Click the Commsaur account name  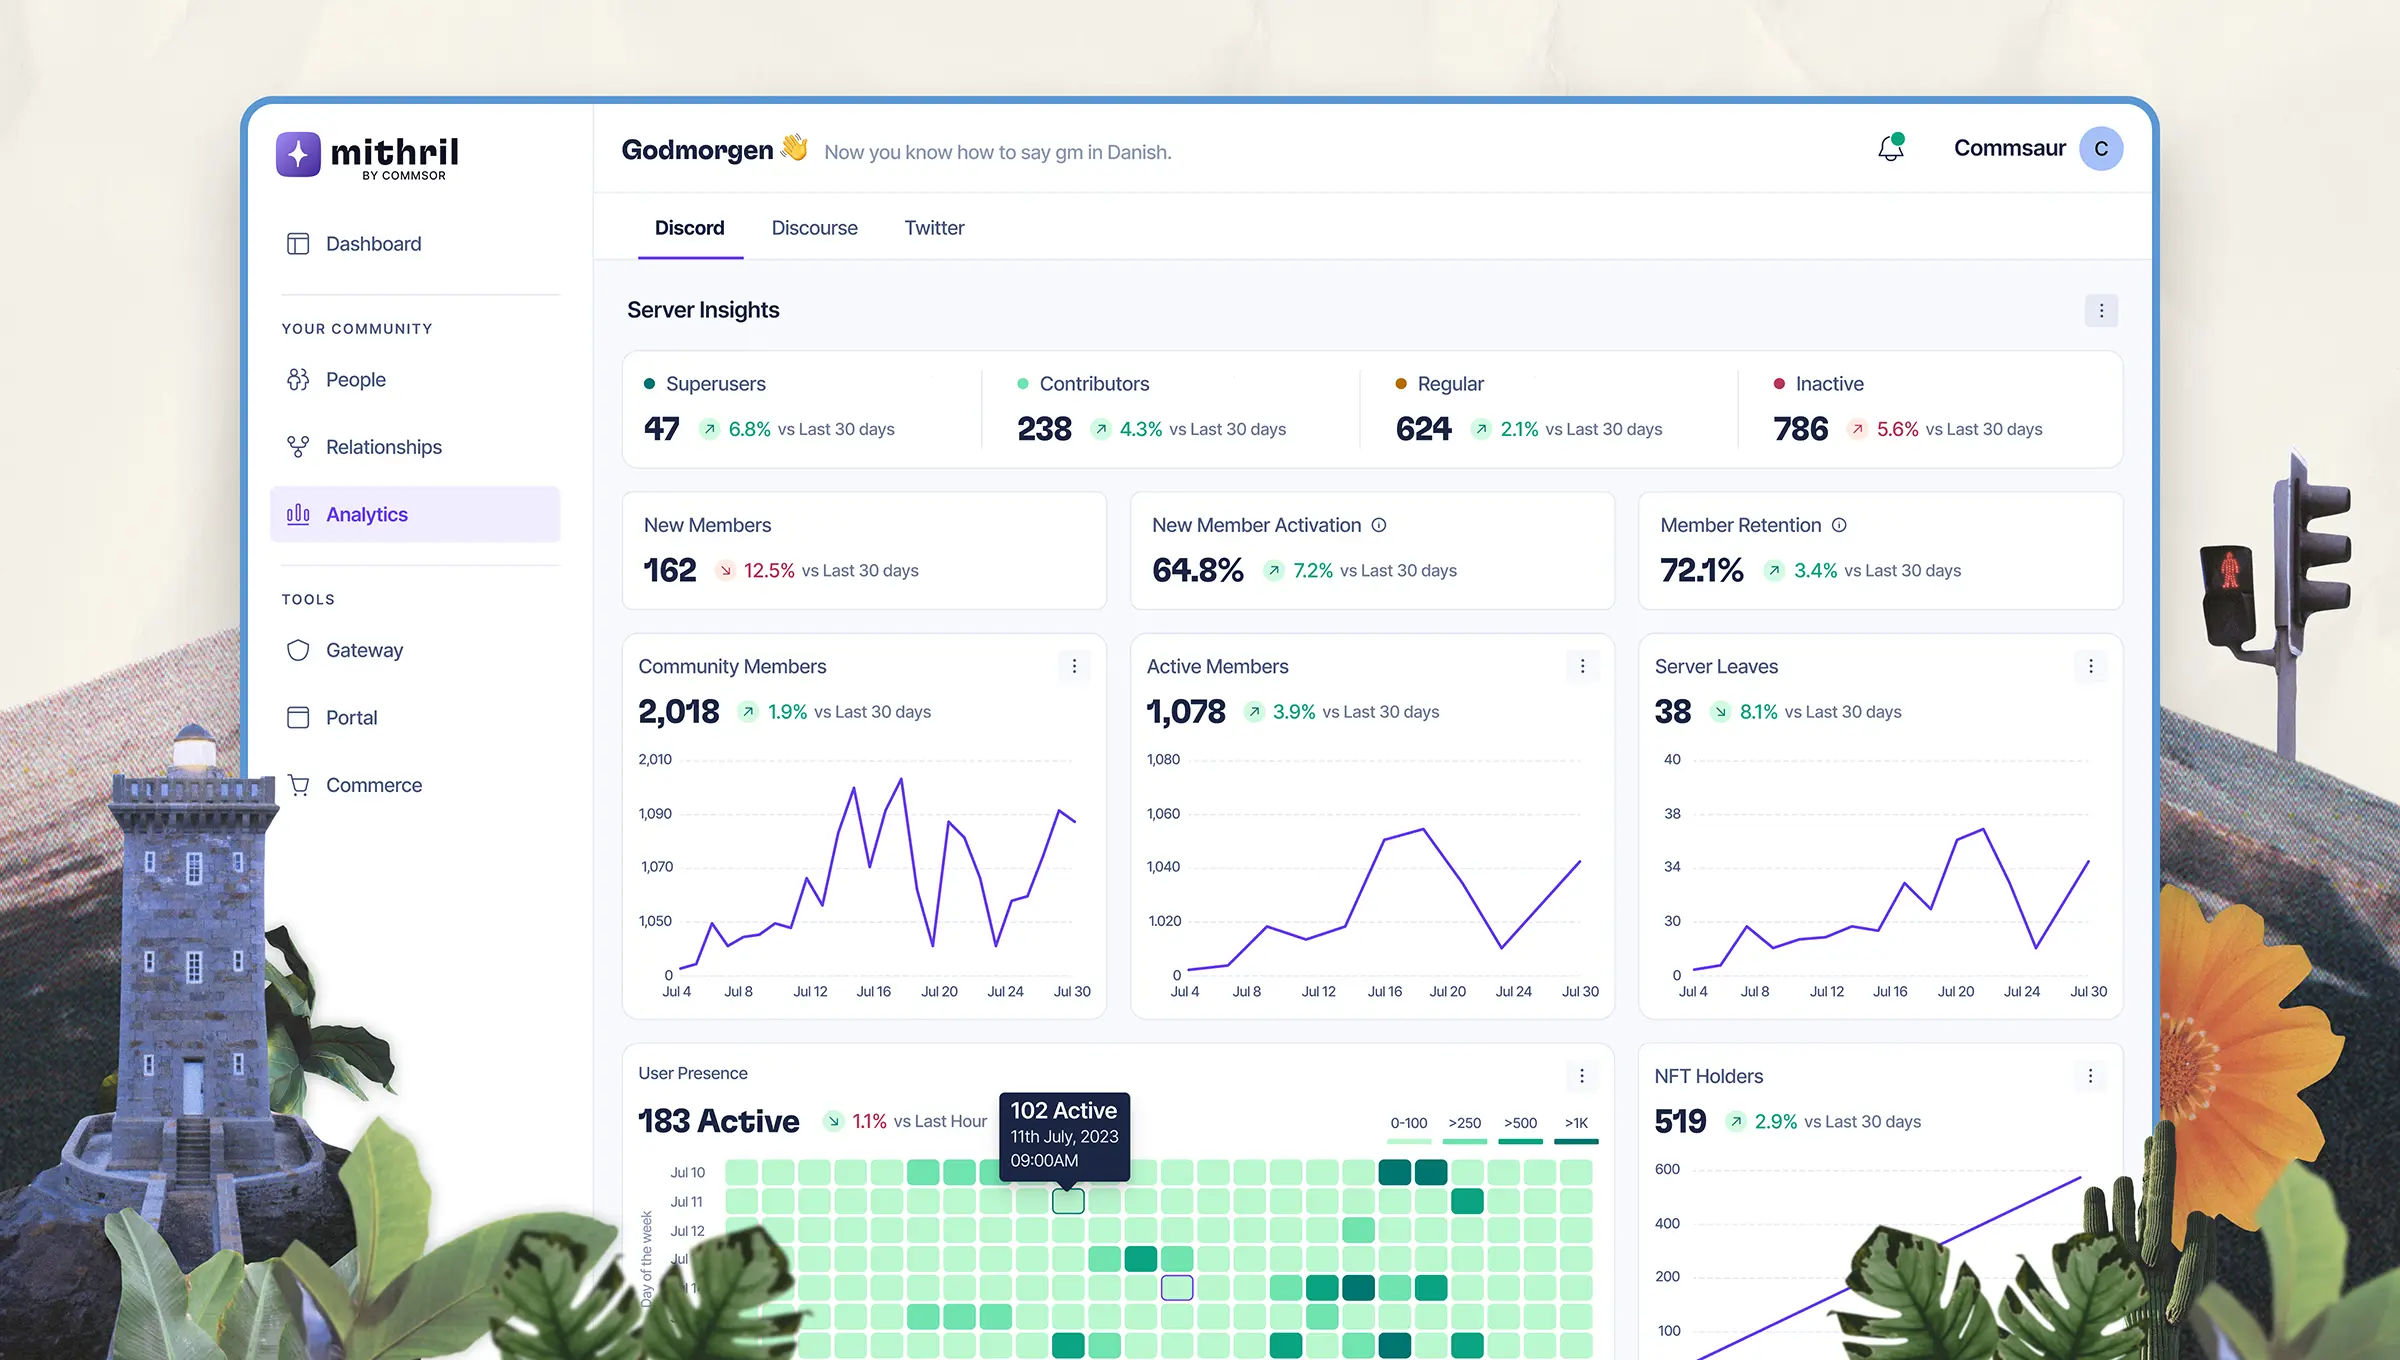pos(2009,148)
